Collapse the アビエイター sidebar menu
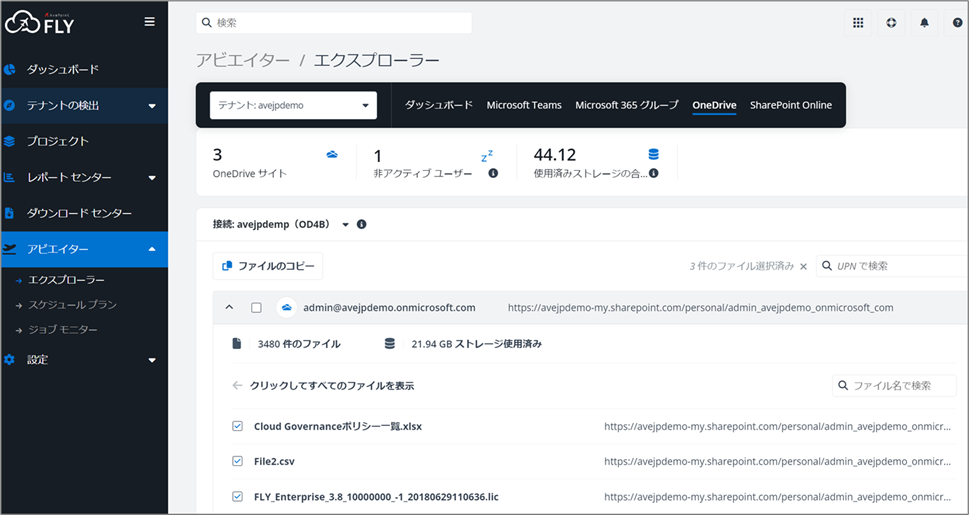This screenshot has height=515, width=969. tap(152, 249)
